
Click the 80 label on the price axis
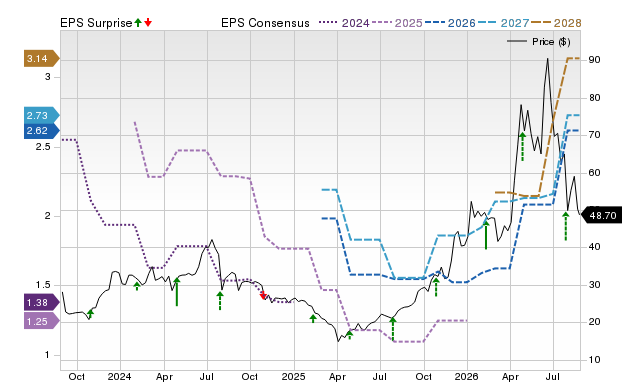(x=594, y=98)
